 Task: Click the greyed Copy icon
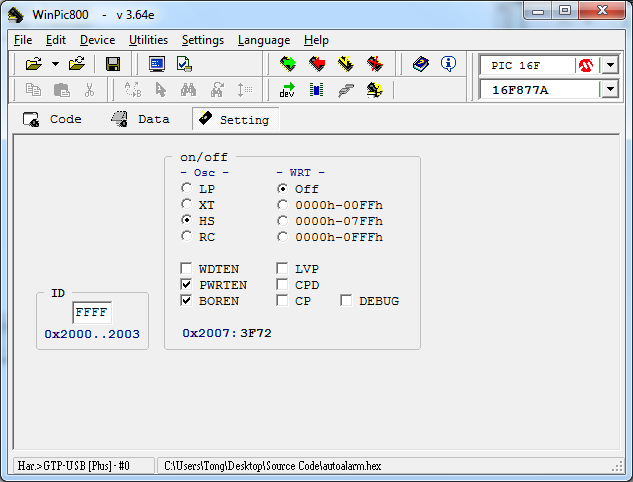point(33,90)
